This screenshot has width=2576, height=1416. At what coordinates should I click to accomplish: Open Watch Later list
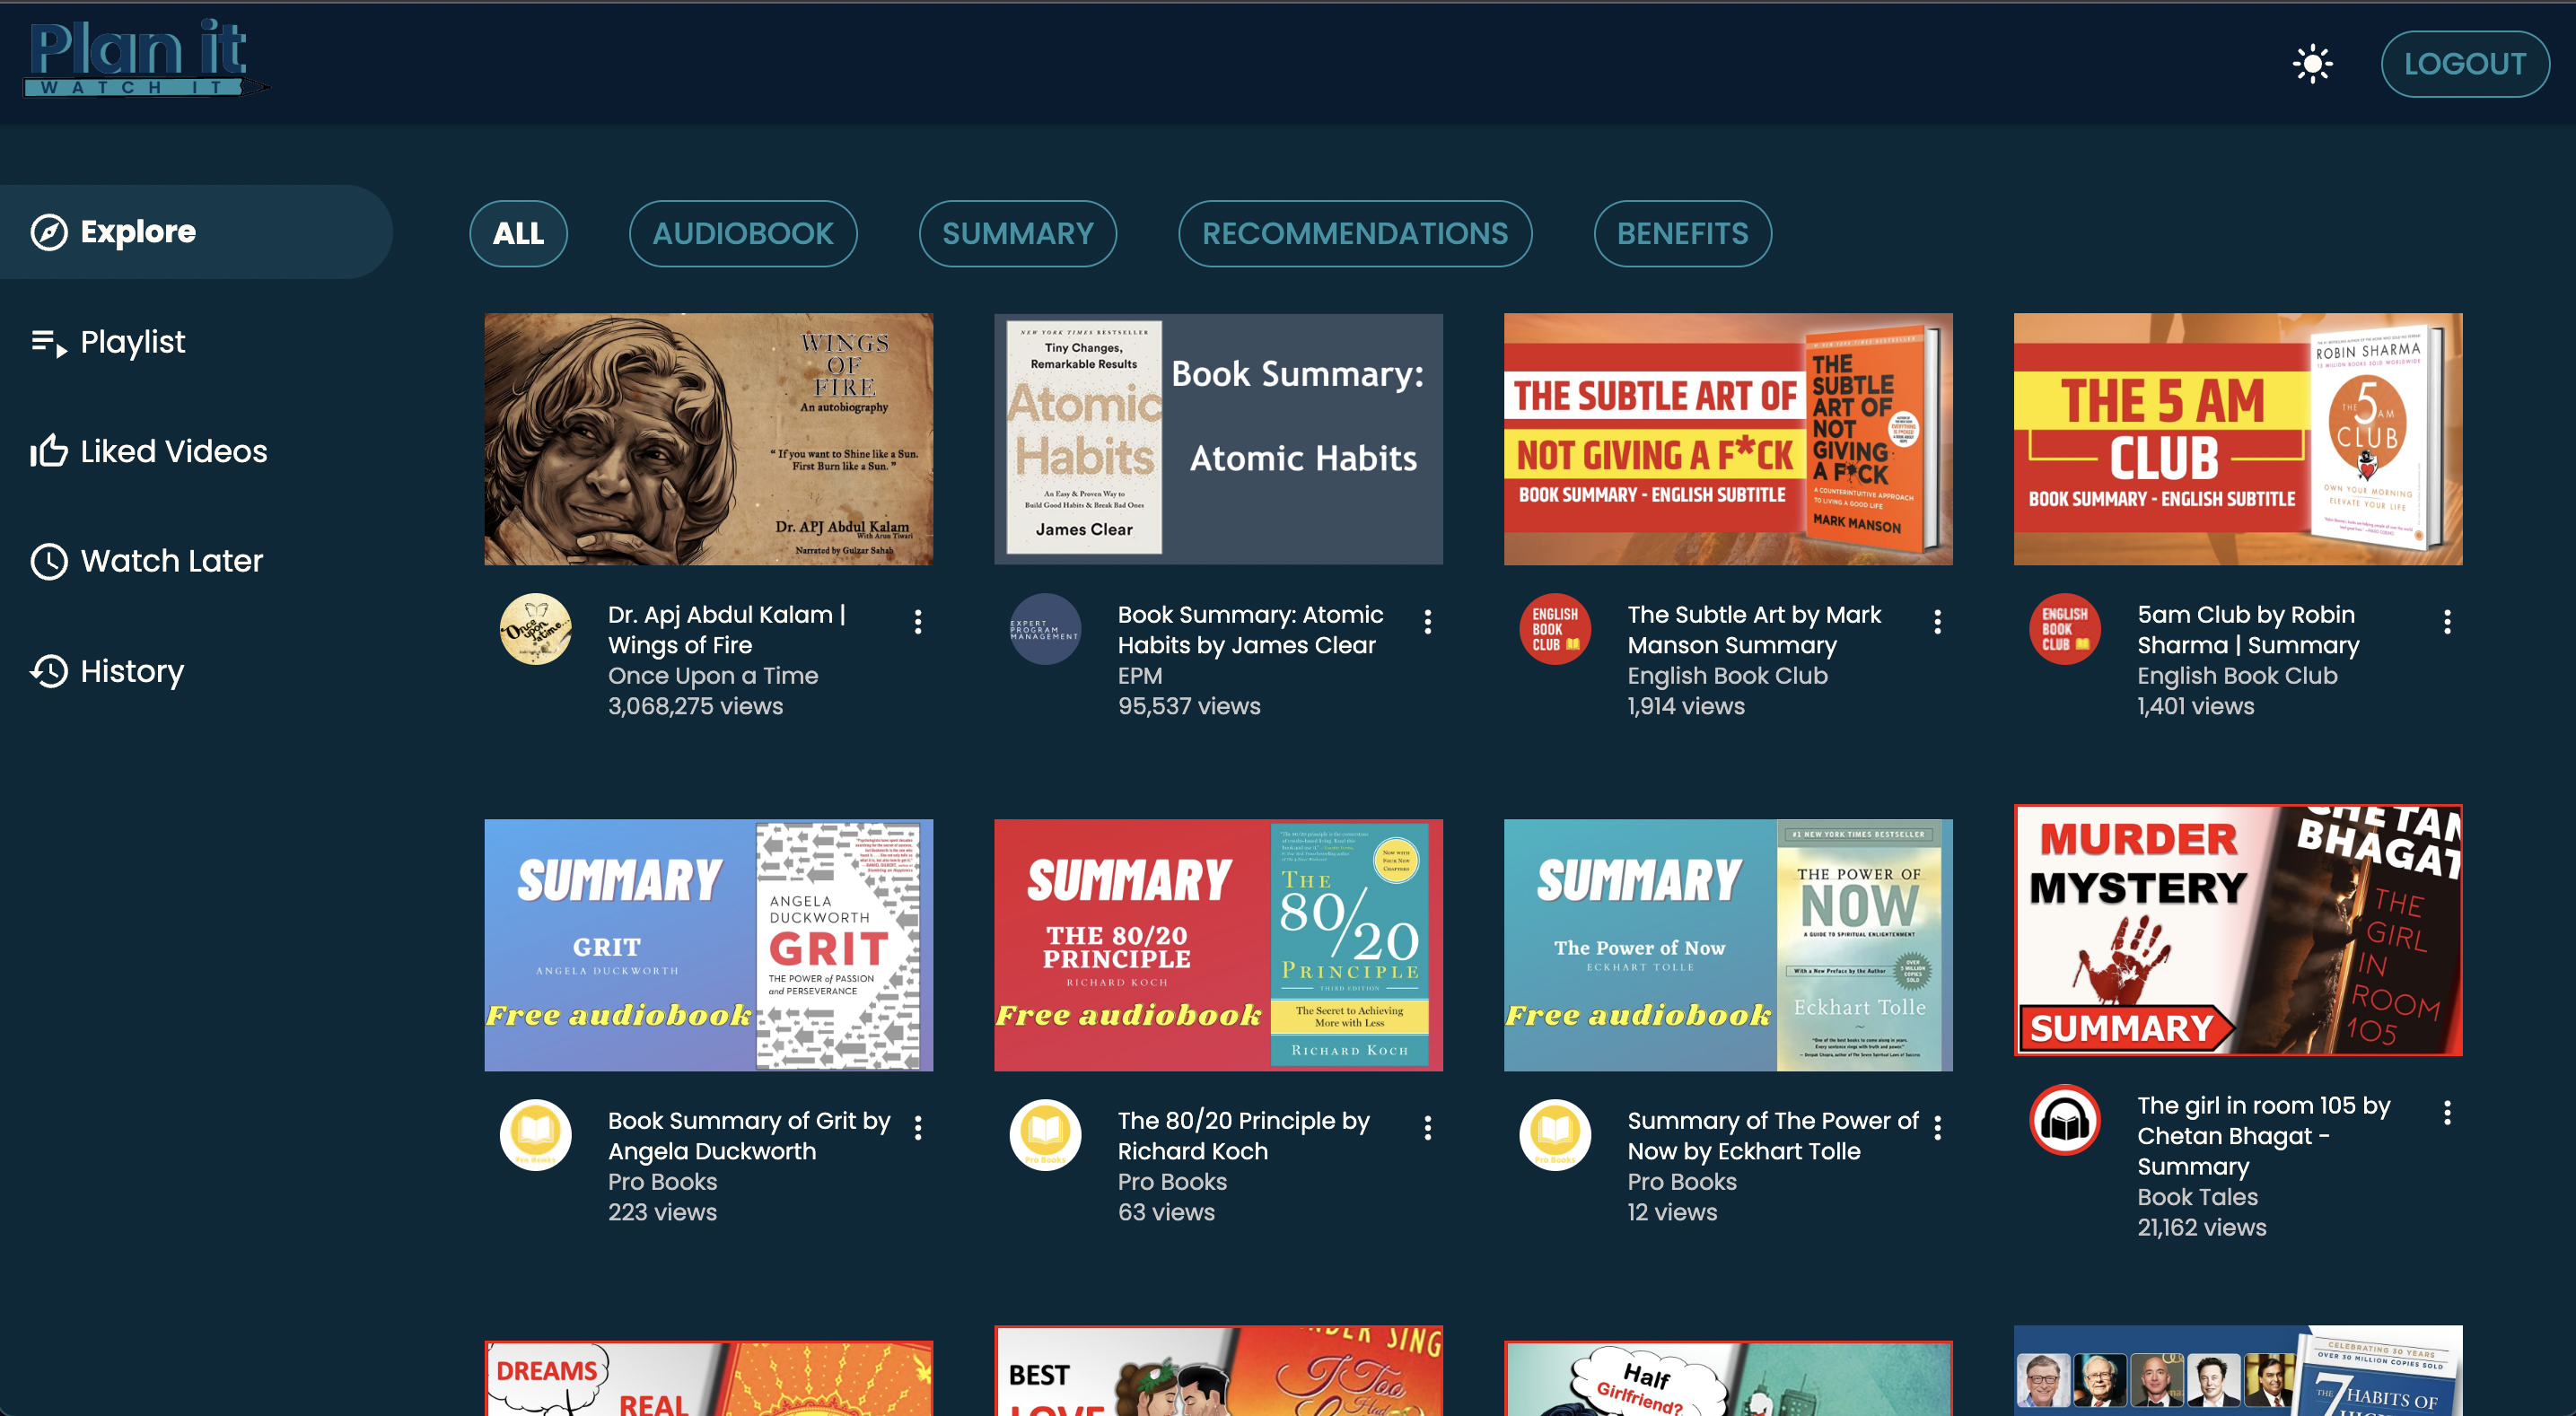coord(146,561)
